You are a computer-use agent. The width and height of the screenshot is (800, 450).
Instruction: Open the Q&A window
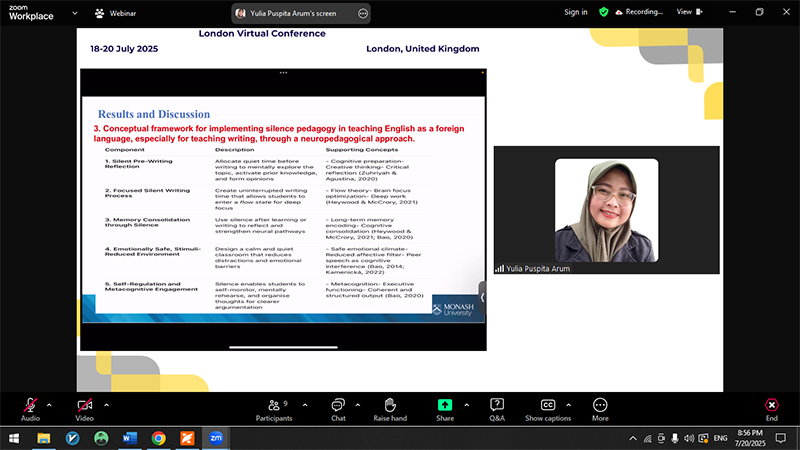497,406
